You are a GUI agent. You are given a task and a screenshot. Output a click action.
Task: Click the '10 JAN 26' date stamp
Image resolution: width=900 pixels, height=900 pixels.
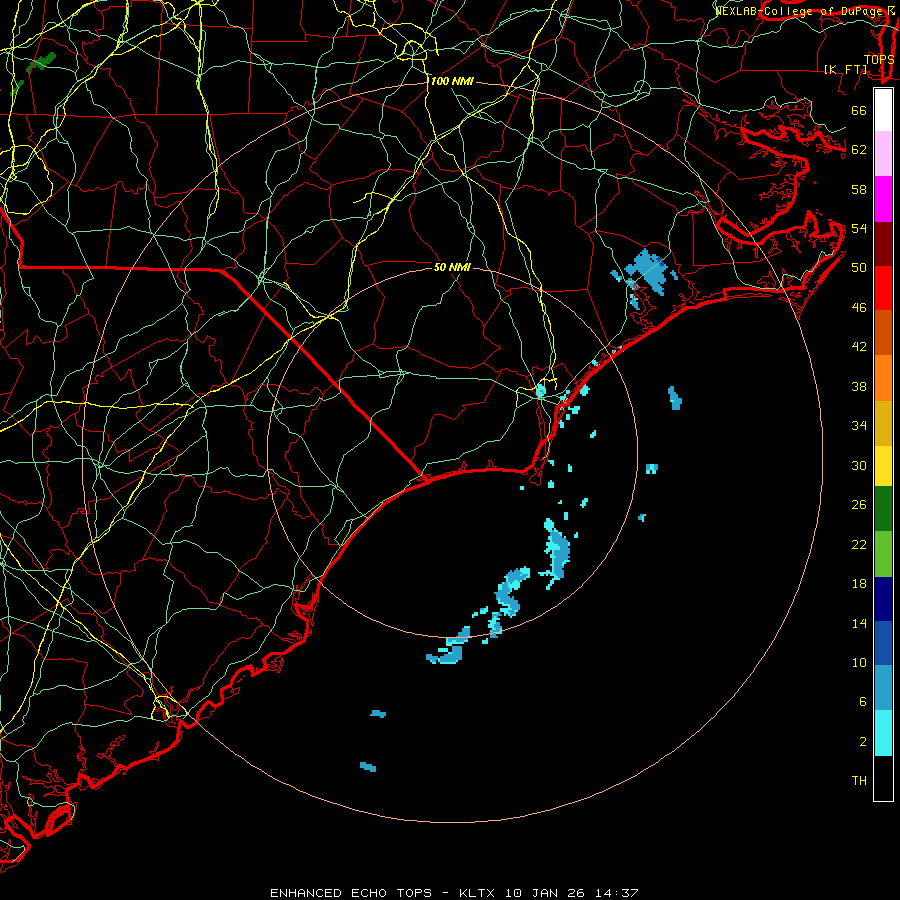[545, 893]
